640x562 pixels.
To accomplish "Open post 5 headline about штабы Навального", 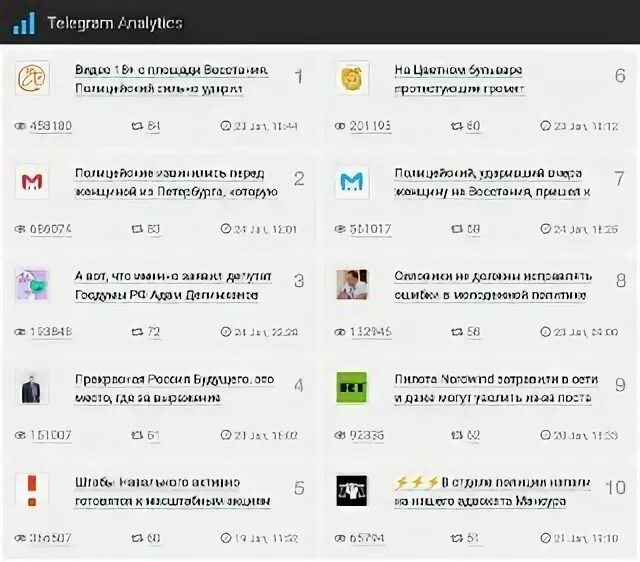I will coord(172,491).
